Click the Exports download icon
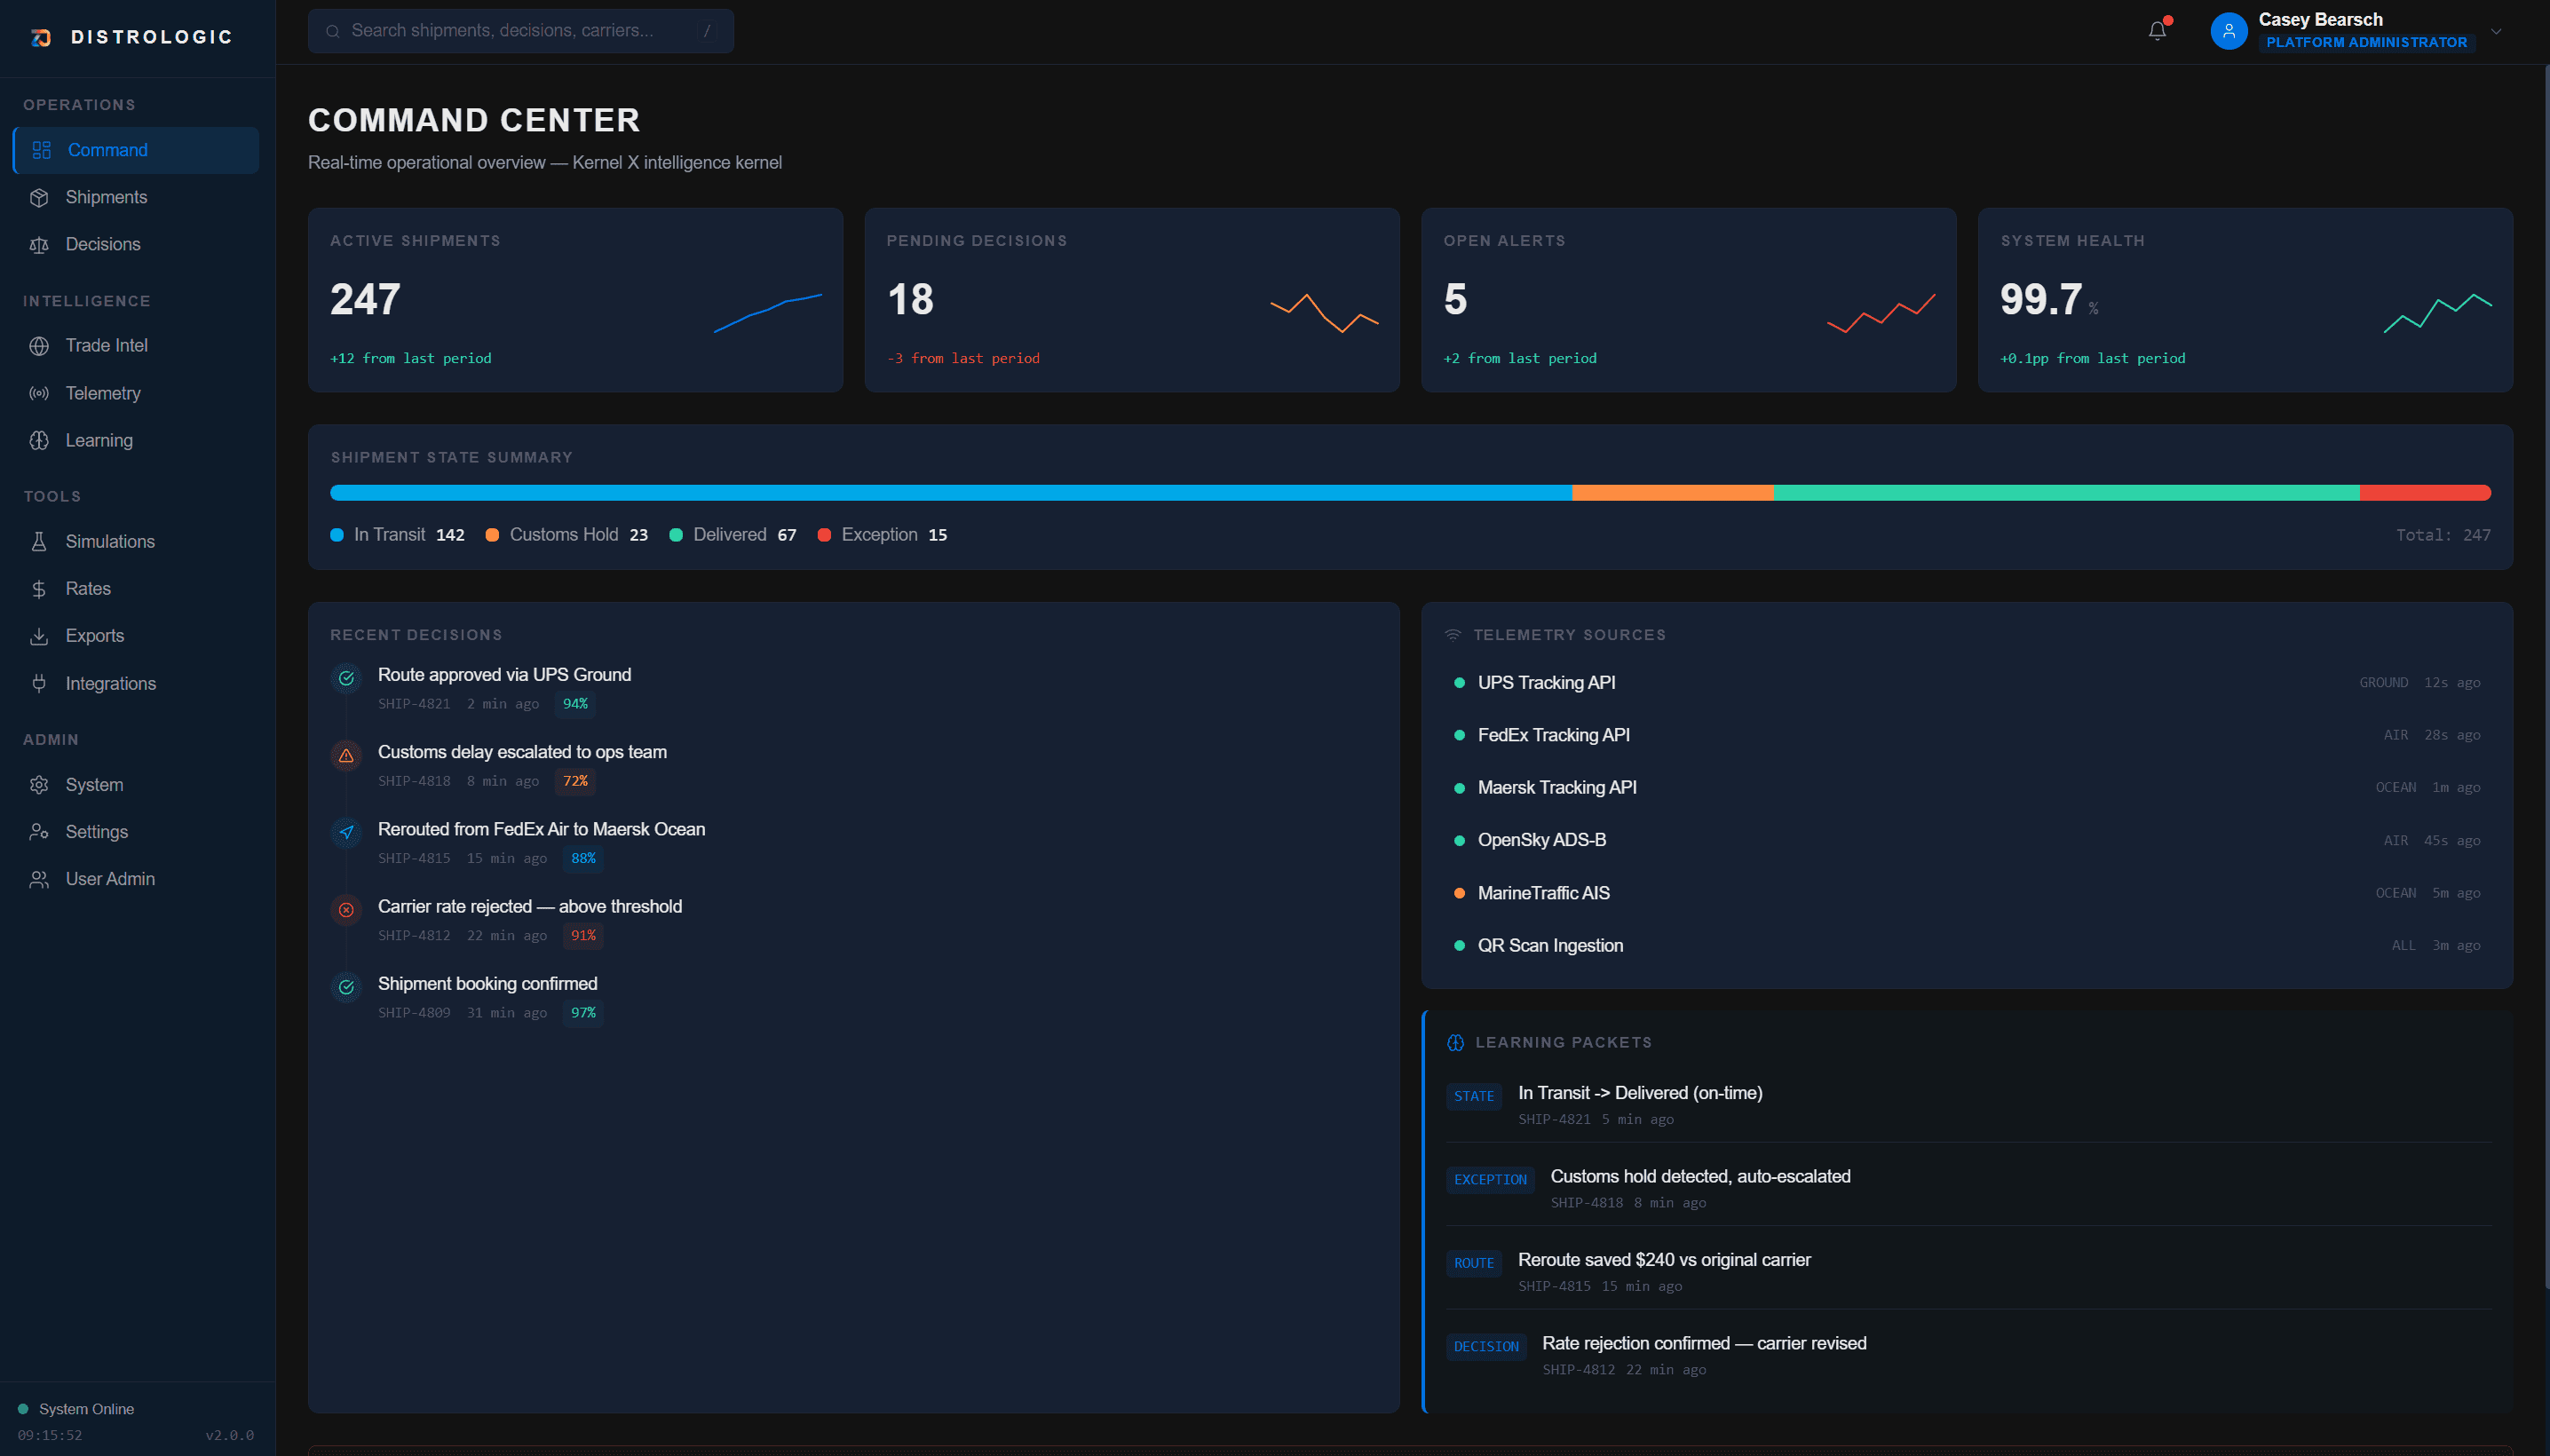 click(40, 635)
